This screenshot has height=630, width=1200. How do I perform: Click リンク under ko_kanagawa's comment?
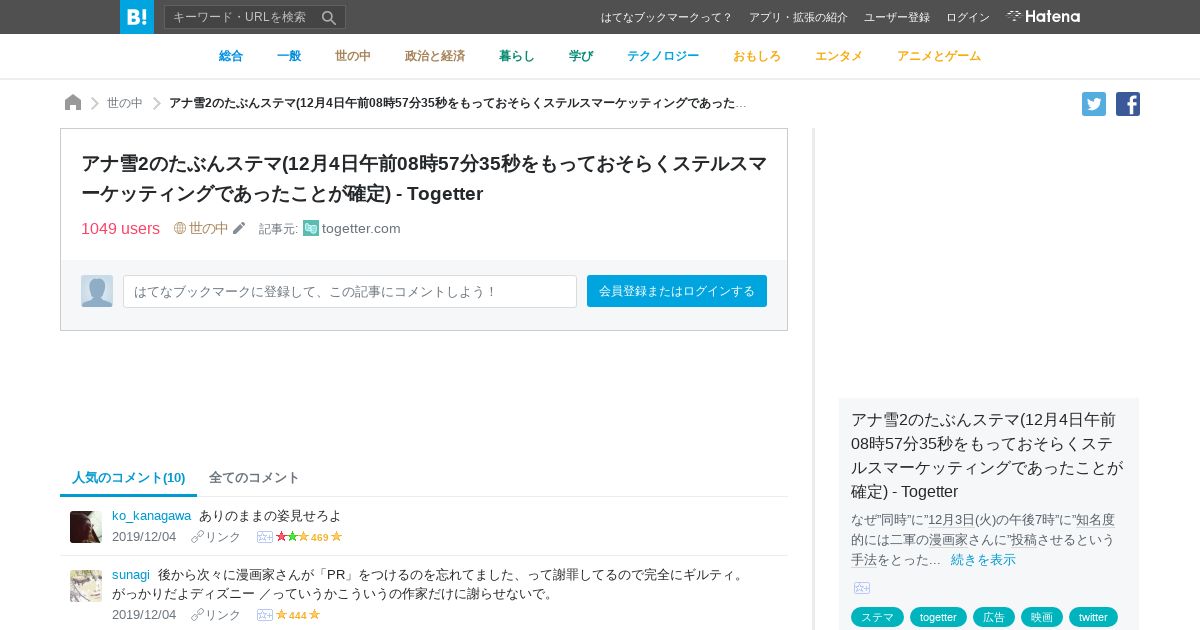click(x=216, y=537)
